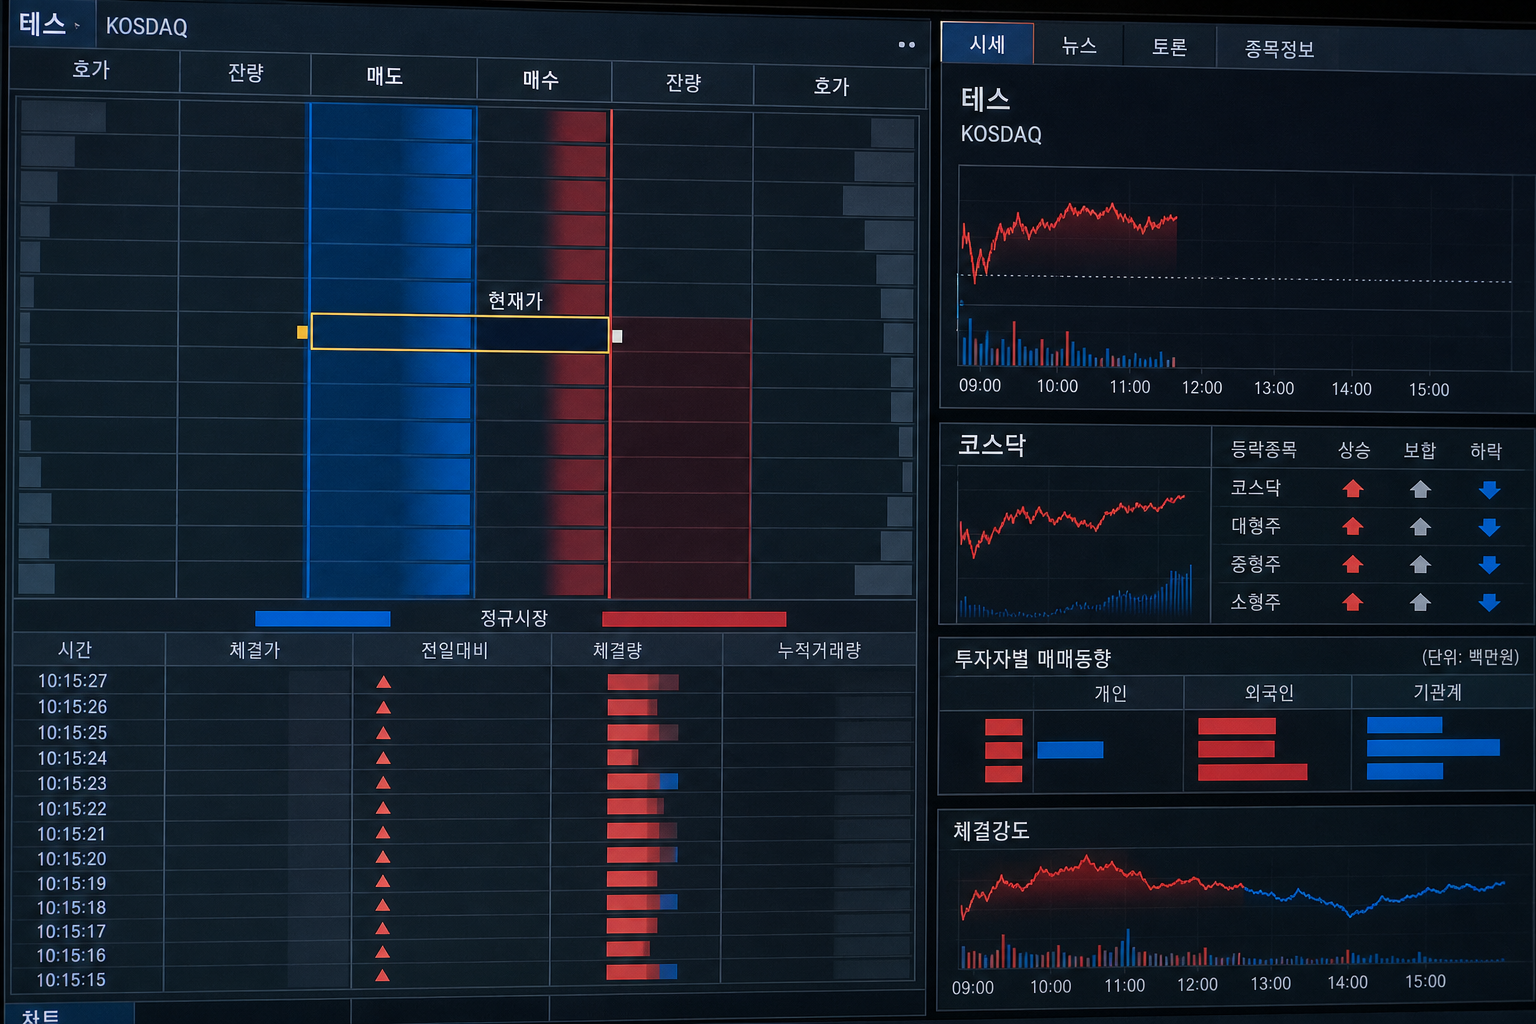This screenshot has width=1536, height=1024.
Task: Click the blue sell-volume bar beside 정규시장
Action: coord(323,619)
